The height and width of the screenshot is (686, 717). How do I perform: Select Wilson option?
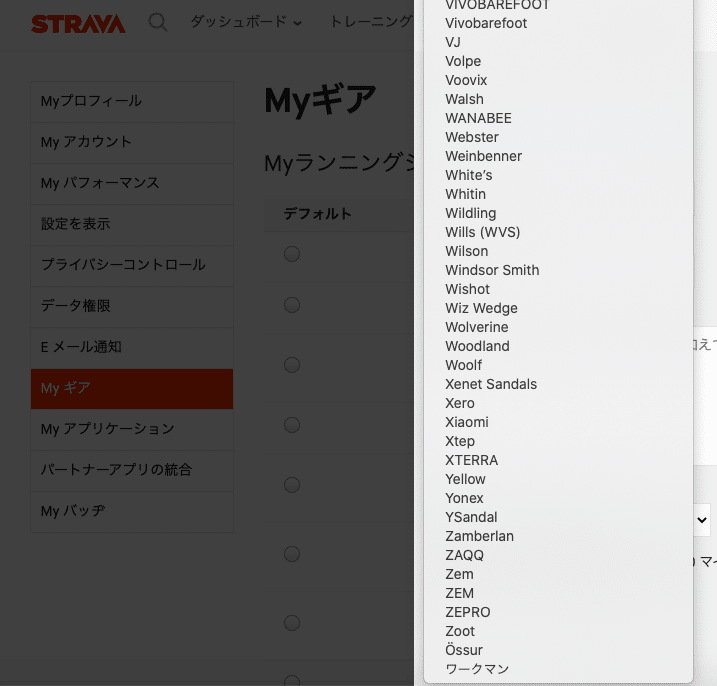(558, 251)
